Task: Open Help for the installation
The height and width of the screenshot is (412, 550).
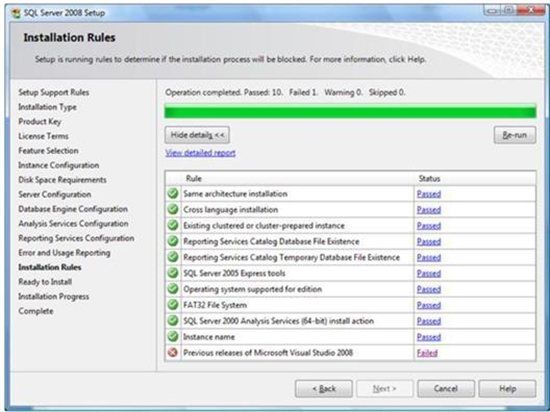Action: pos(507,389)
